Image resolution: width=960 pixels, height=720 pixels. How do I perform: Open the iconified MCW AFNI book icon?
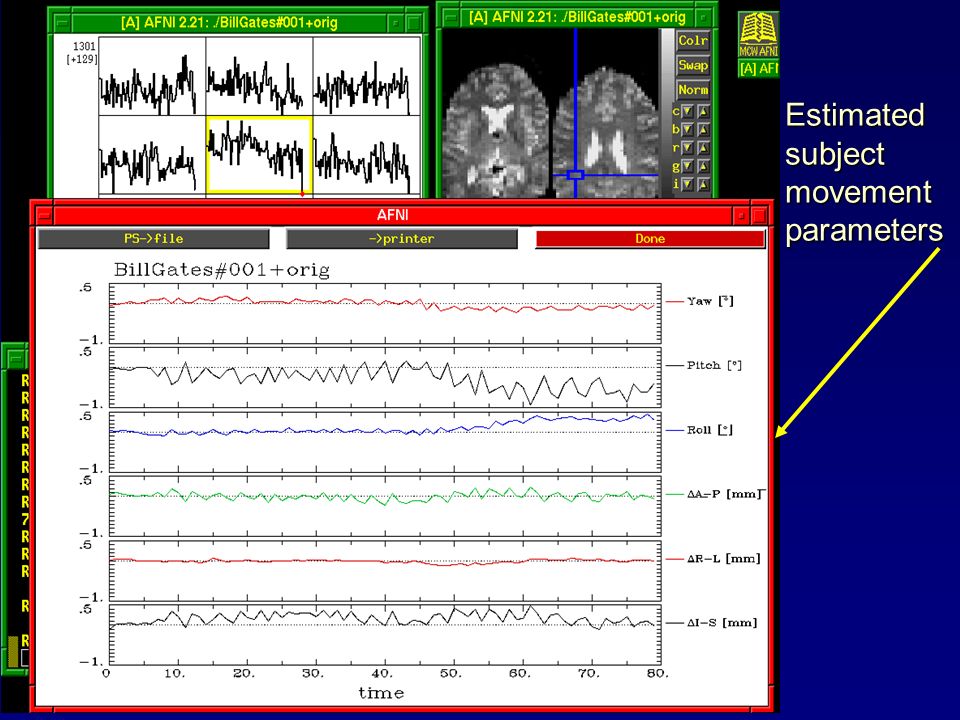[759, 36]
